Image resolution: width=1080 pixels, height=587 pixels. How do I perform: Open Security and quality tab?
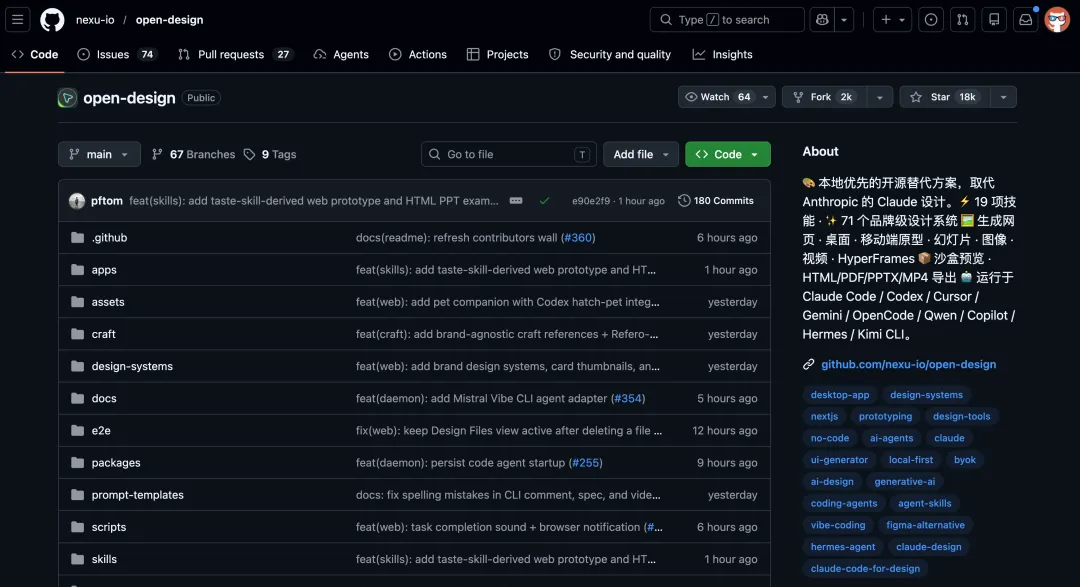(x=610, y=54)
